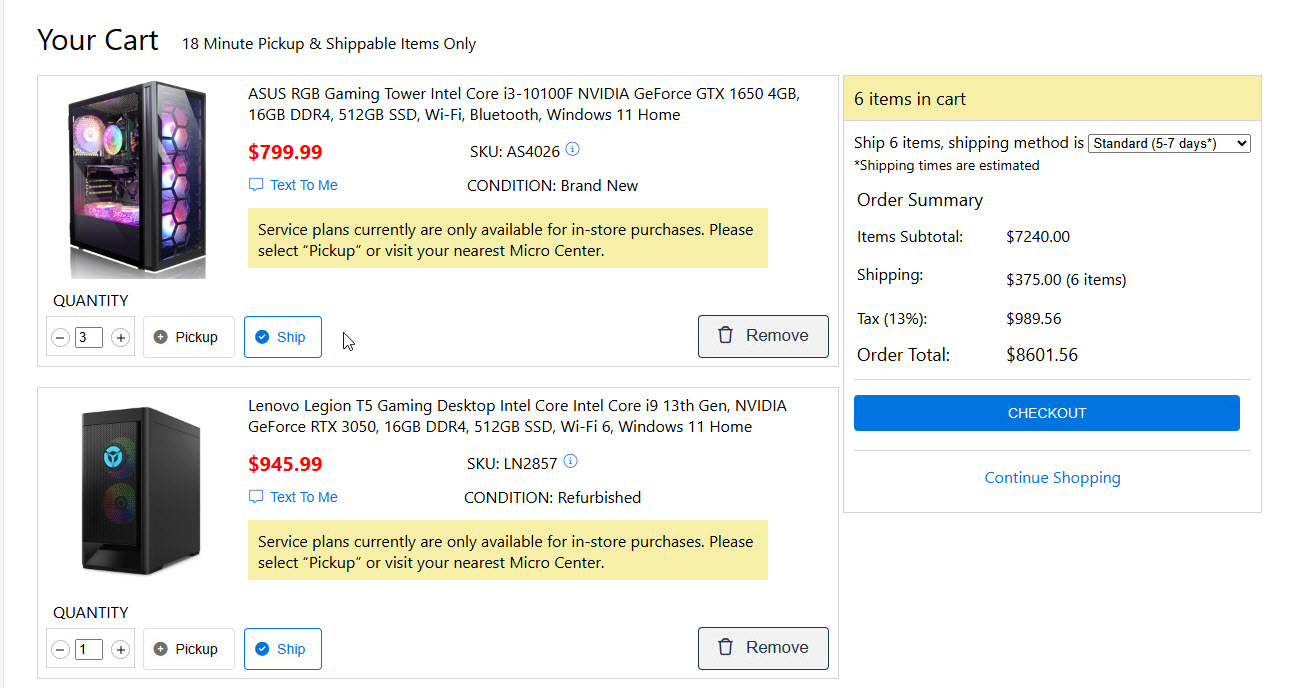Viewport: 1290px width, 688px height.
Task: Click the ASUS quantity input field
Action: click(89, 338)
